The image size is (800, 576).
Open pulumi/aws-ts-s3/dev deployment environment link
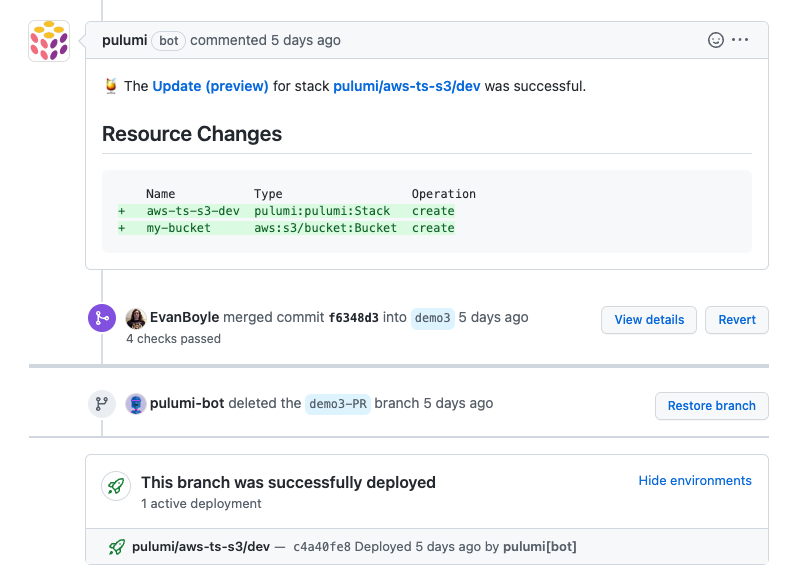tap(201, 547)
